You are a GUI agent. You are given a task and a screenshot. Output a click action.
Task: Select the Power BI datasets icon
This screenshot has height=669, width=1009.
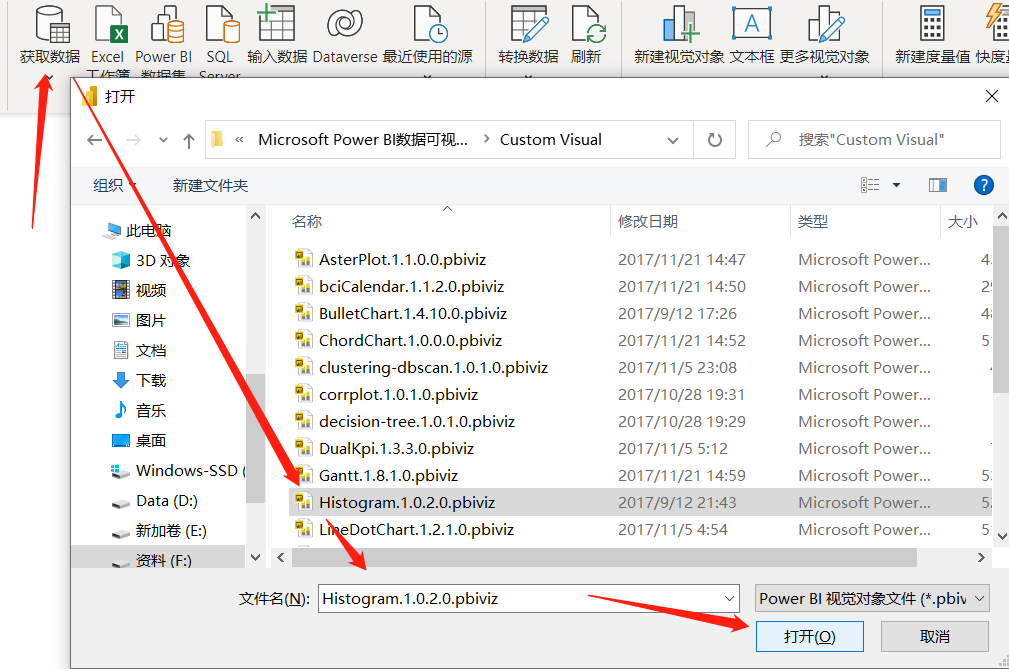tap(167, 24)
